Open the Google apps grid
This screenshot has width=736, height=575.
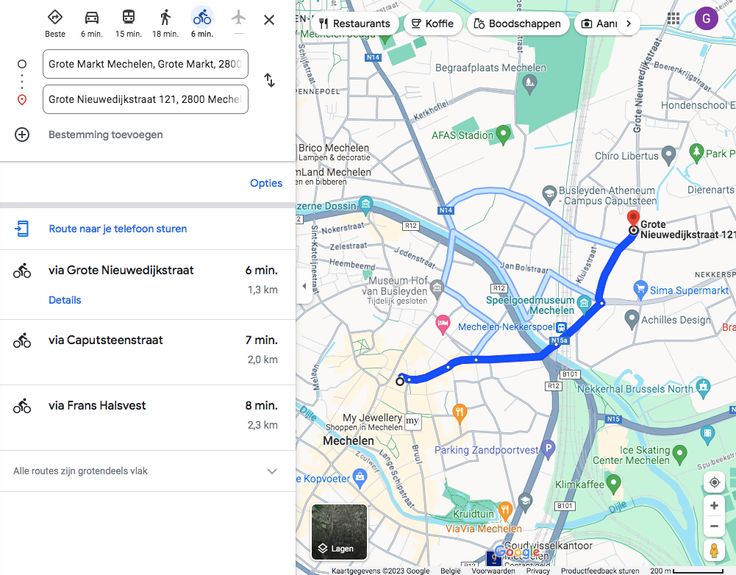(x=674, y=18)
